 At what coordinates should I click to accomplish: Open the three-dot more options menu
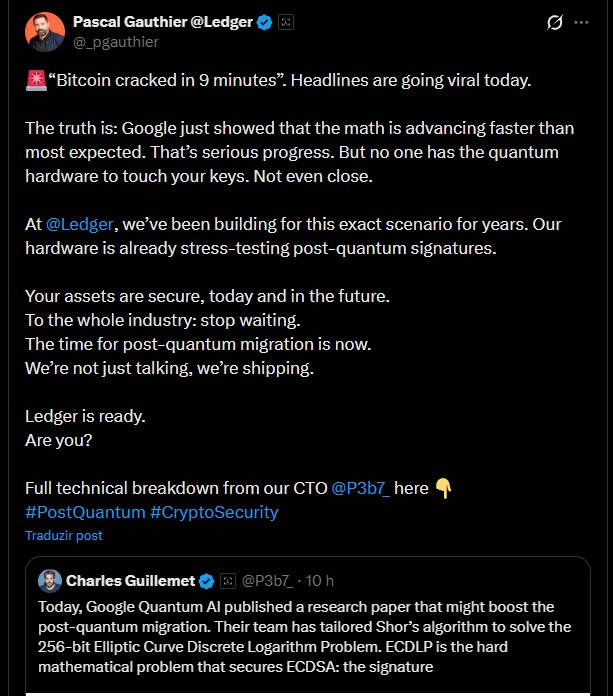[x=581, y=22]
